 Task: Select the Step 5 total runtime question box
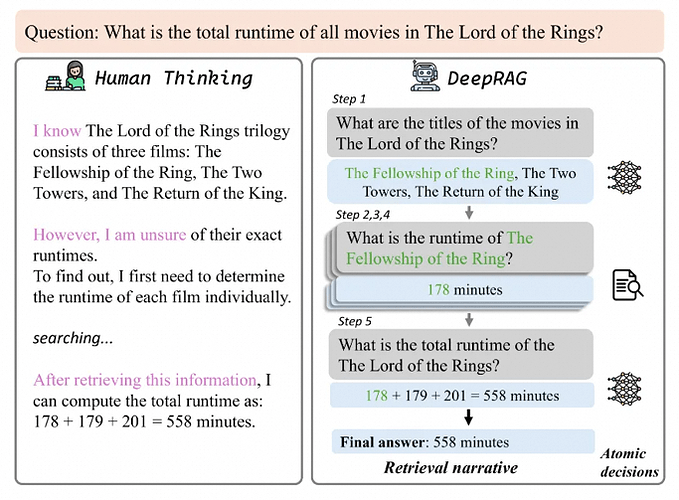pos(460,355)
